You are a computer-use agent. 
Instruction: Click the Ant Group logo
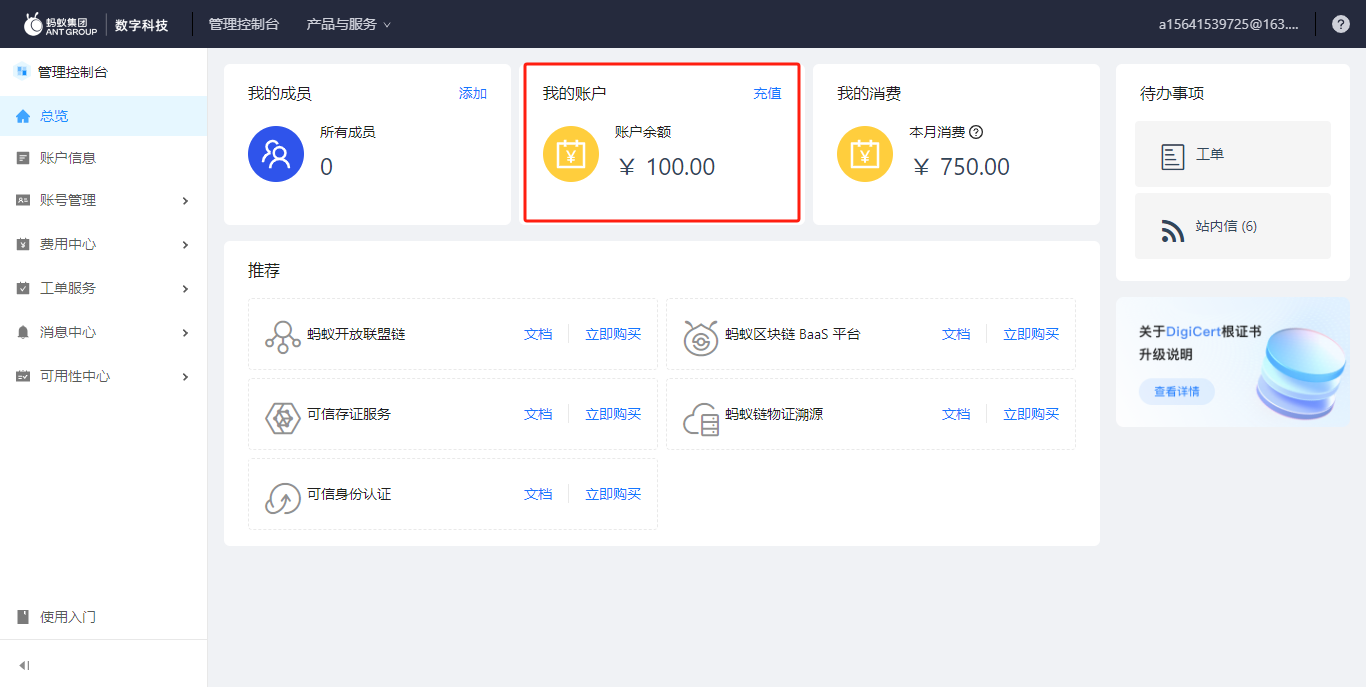(62, 24)
